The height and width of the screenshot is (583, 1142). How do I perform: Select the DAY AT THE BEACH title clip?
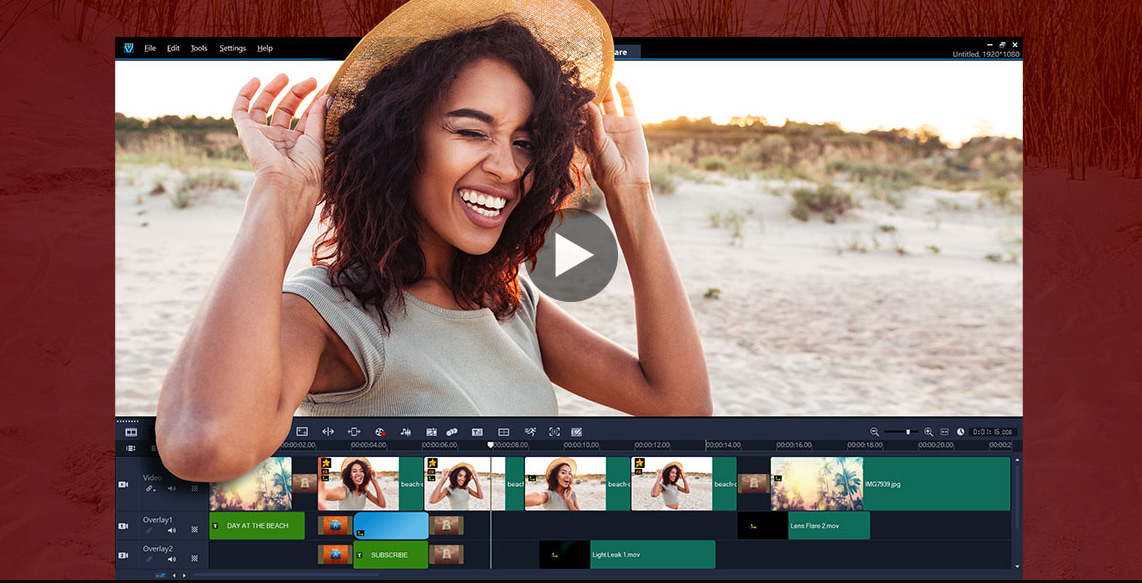[x=257, y=526]
